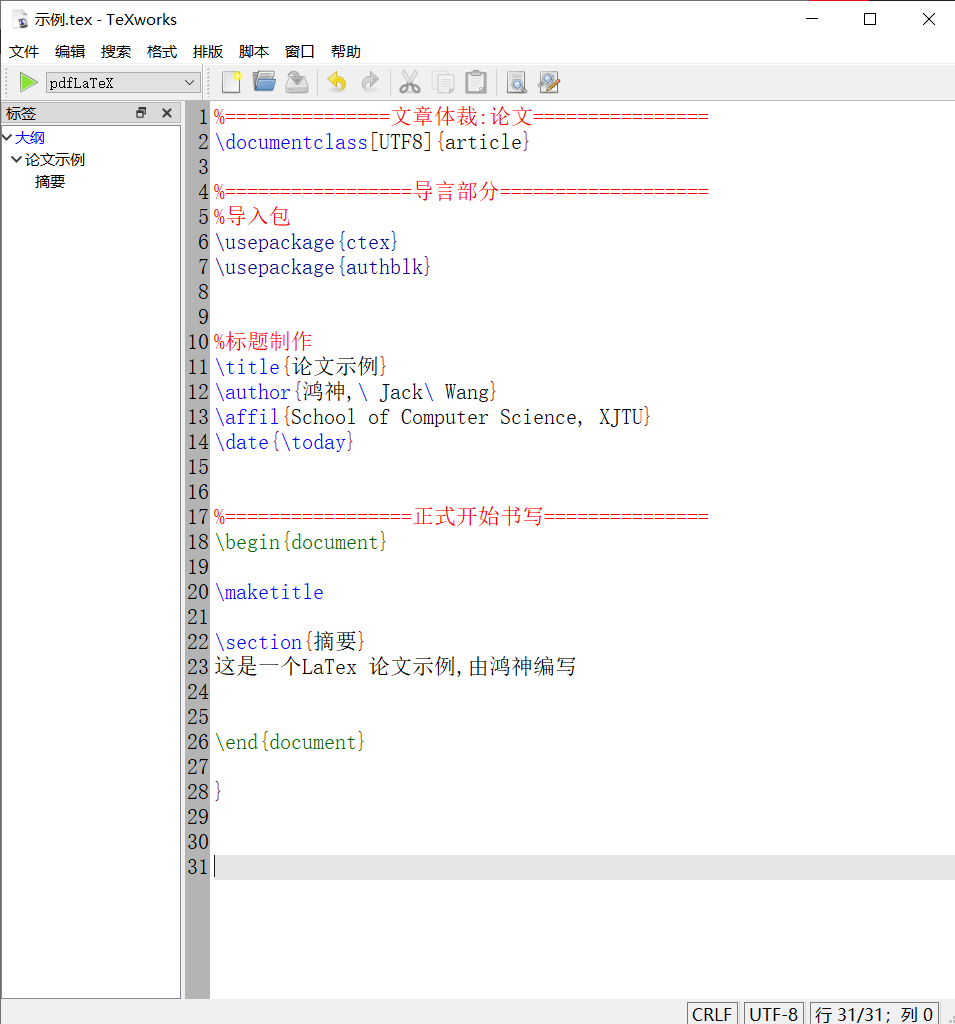This screenshot has height=1024, width=955.
Task: Click stray closing brace on line 28
Action: point(218,792)
